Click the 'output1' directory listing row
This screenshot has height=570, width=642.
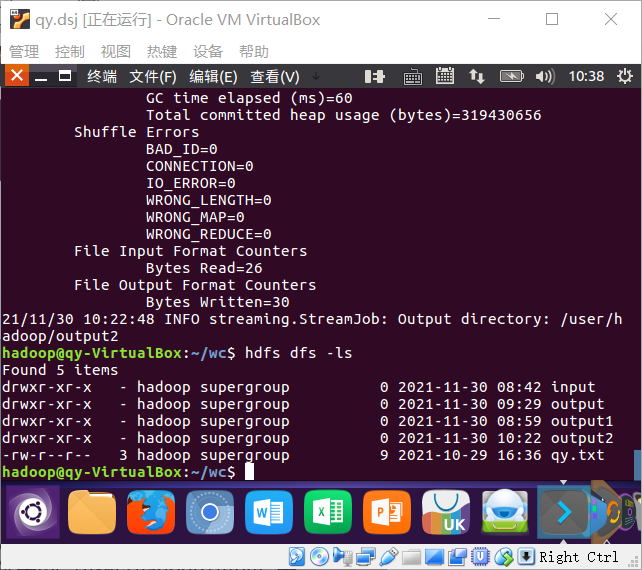[x=307, y=421]
